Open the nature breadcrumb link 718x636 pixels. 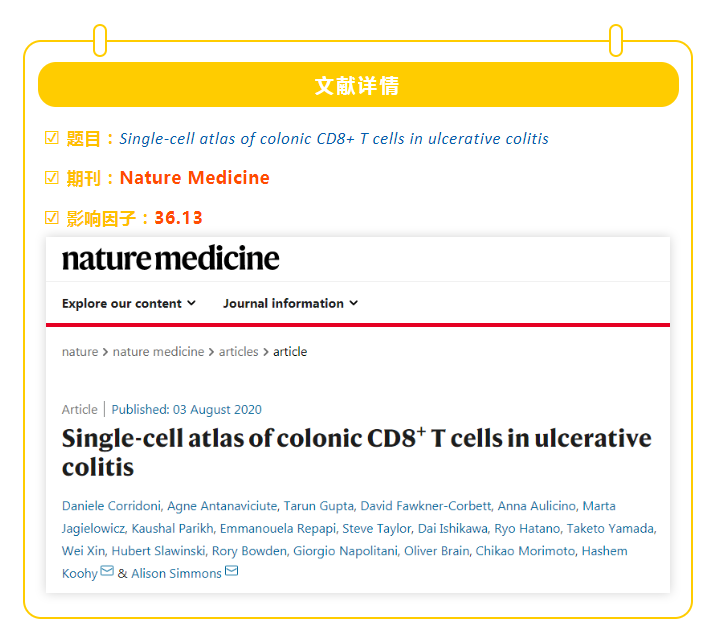pos(80,352)
